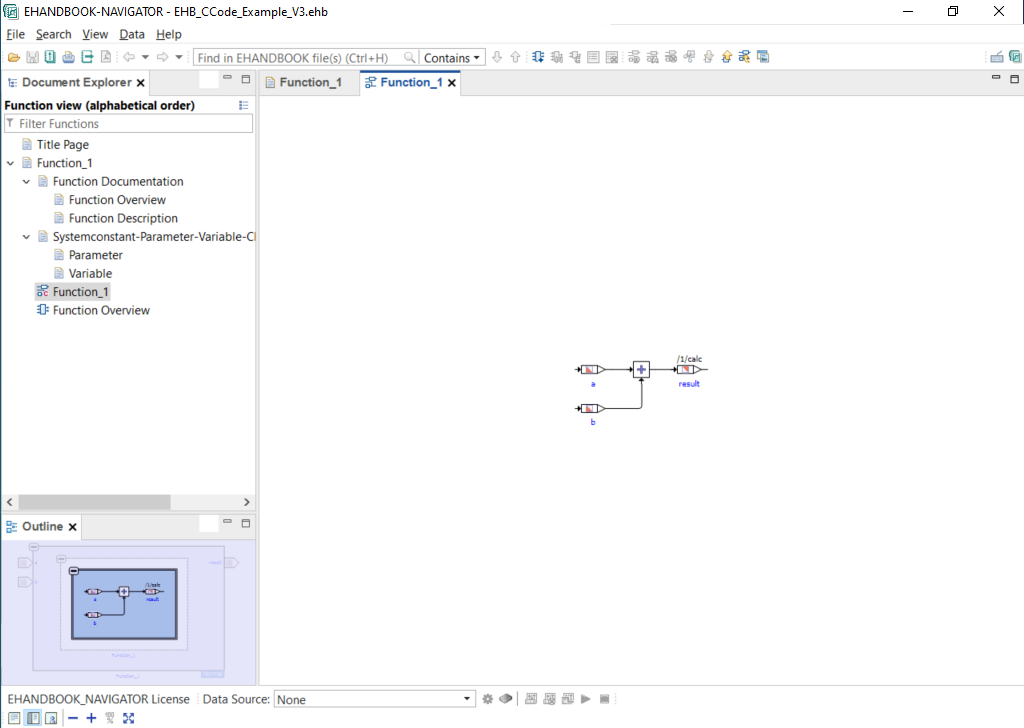1024x728 pixels.
Task: Select the export to PDF toolbar icon
Action: tap(105, 57)
